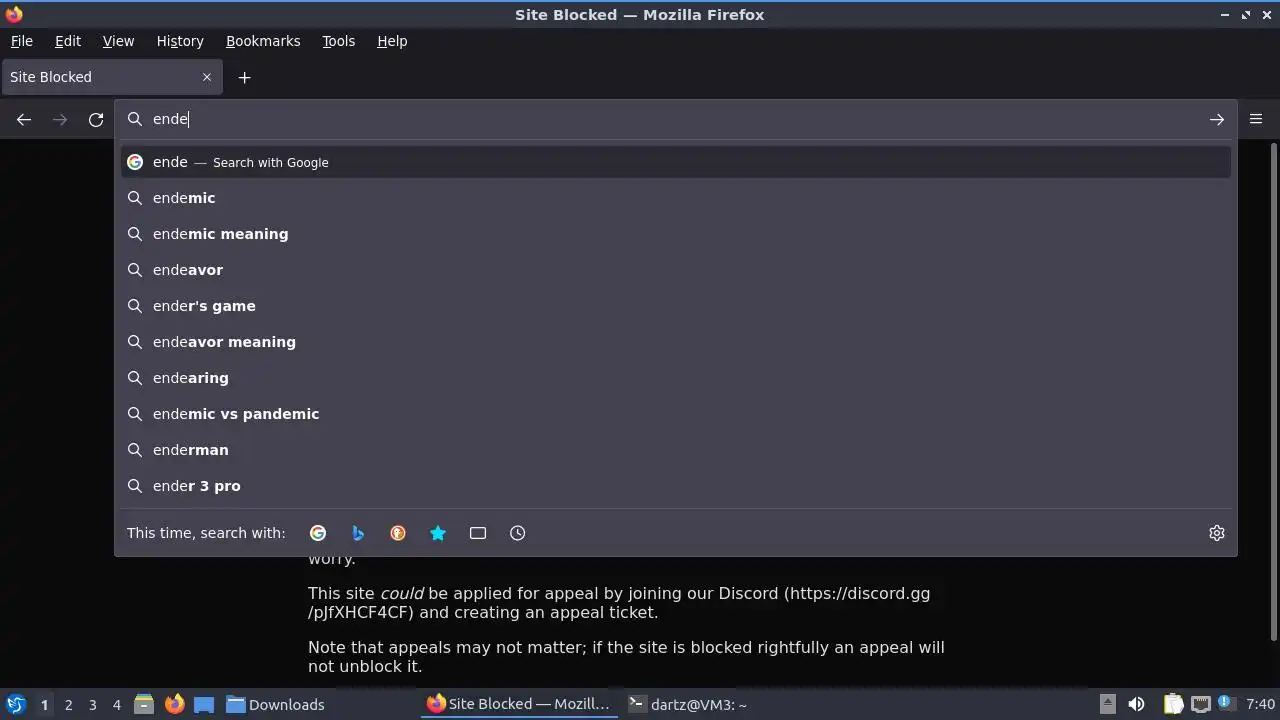Click the page's vertical scrollbar

tap(1273, 392)
